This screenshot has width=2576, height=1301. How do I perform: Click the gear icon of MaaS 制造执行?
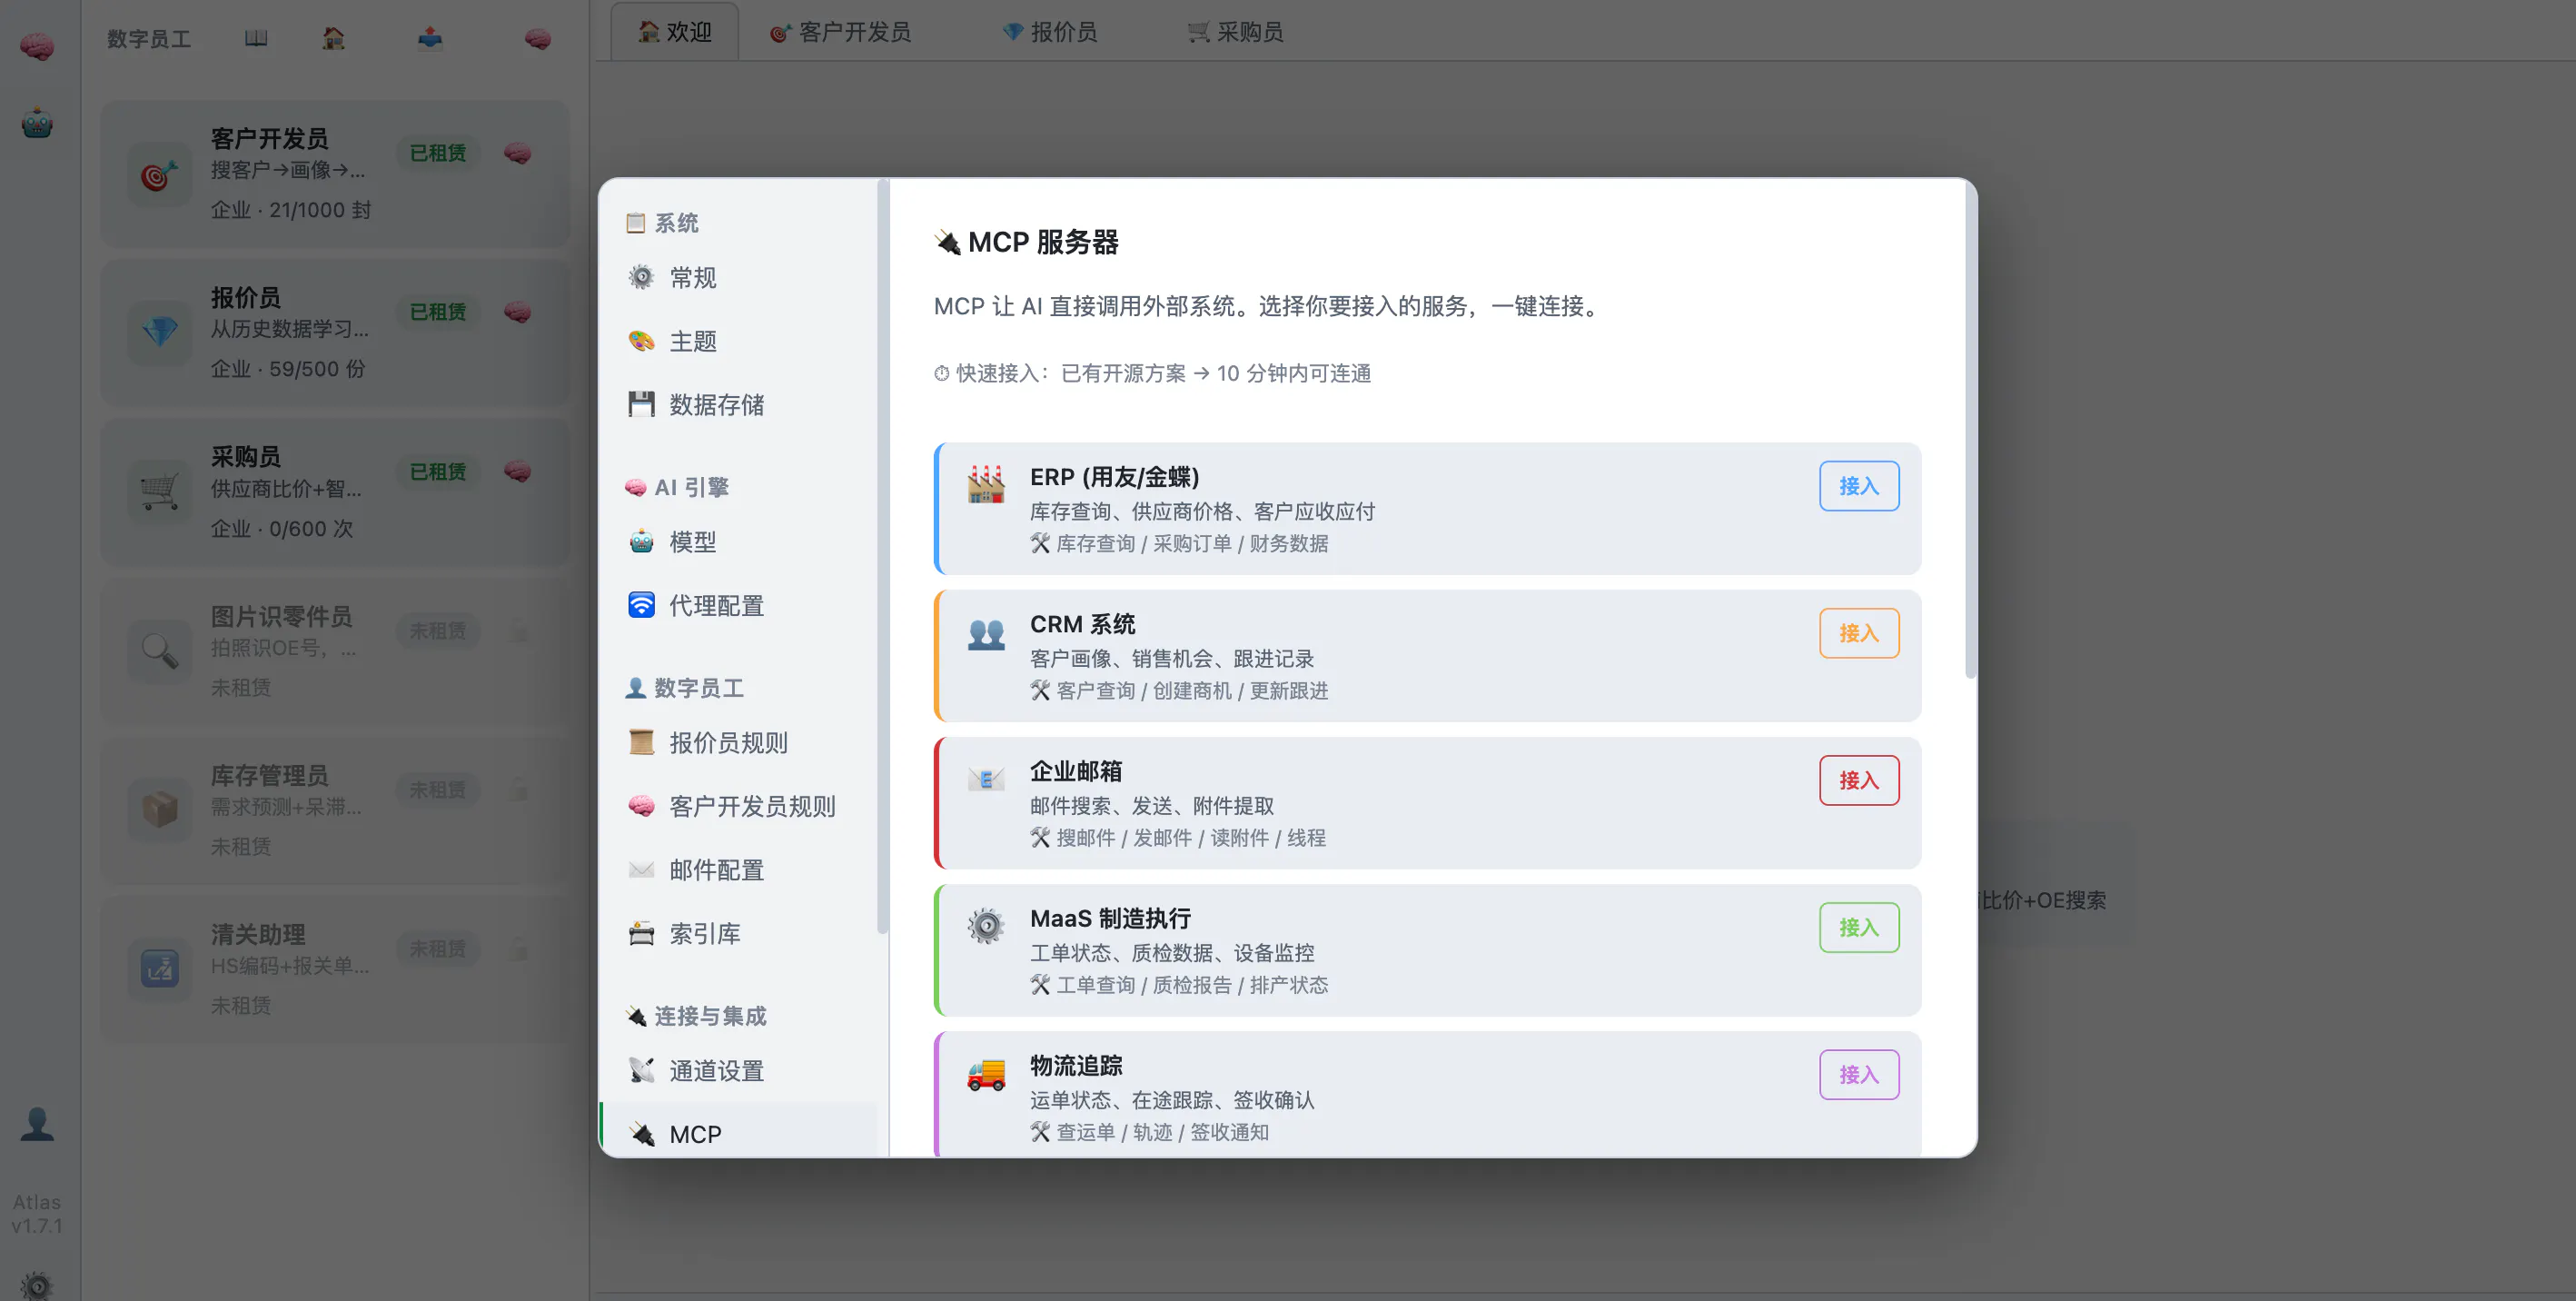point(986,926)
